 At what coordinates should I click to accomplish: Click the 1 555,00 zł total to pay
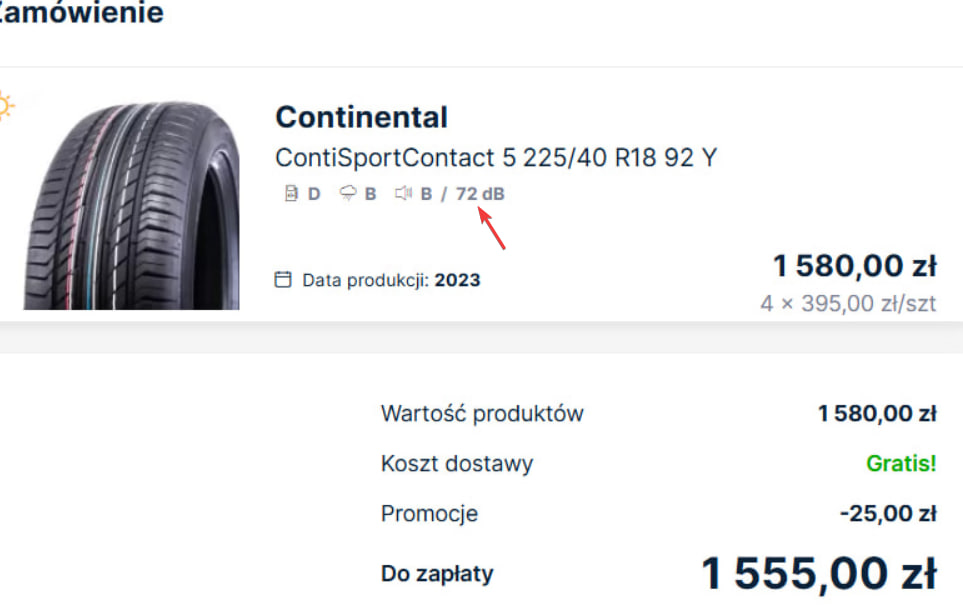click(x=818, y=574)
